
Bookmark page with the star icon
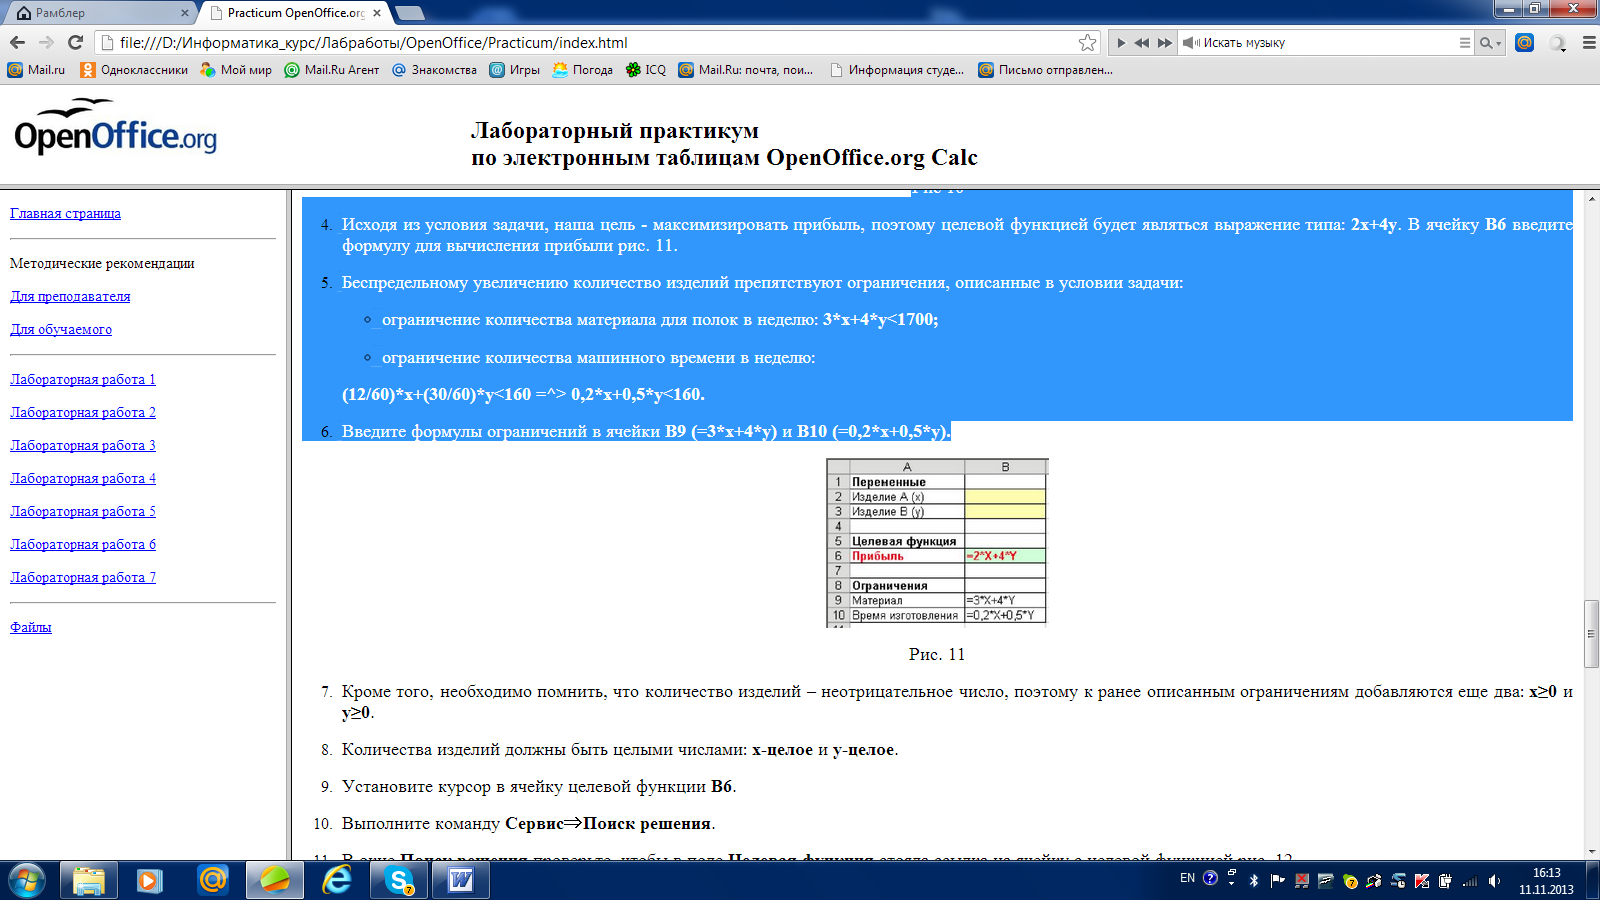pyautogui.click(x=1087, y=42)
